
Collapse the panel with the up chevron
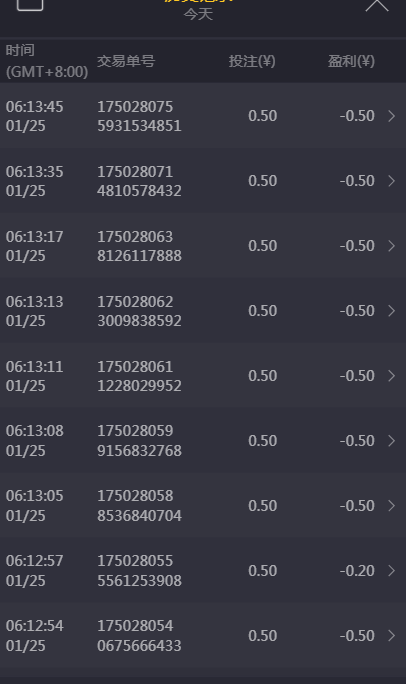(377, 5)
